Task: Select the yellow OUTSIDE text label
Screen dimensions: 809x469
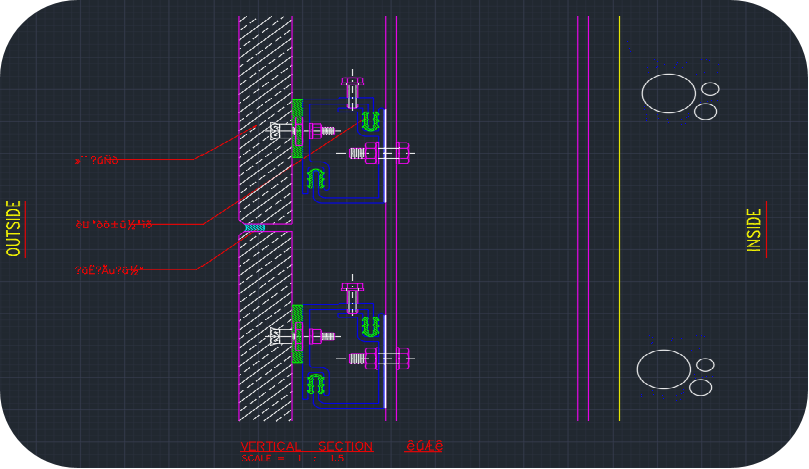Action: click(14, 229)
